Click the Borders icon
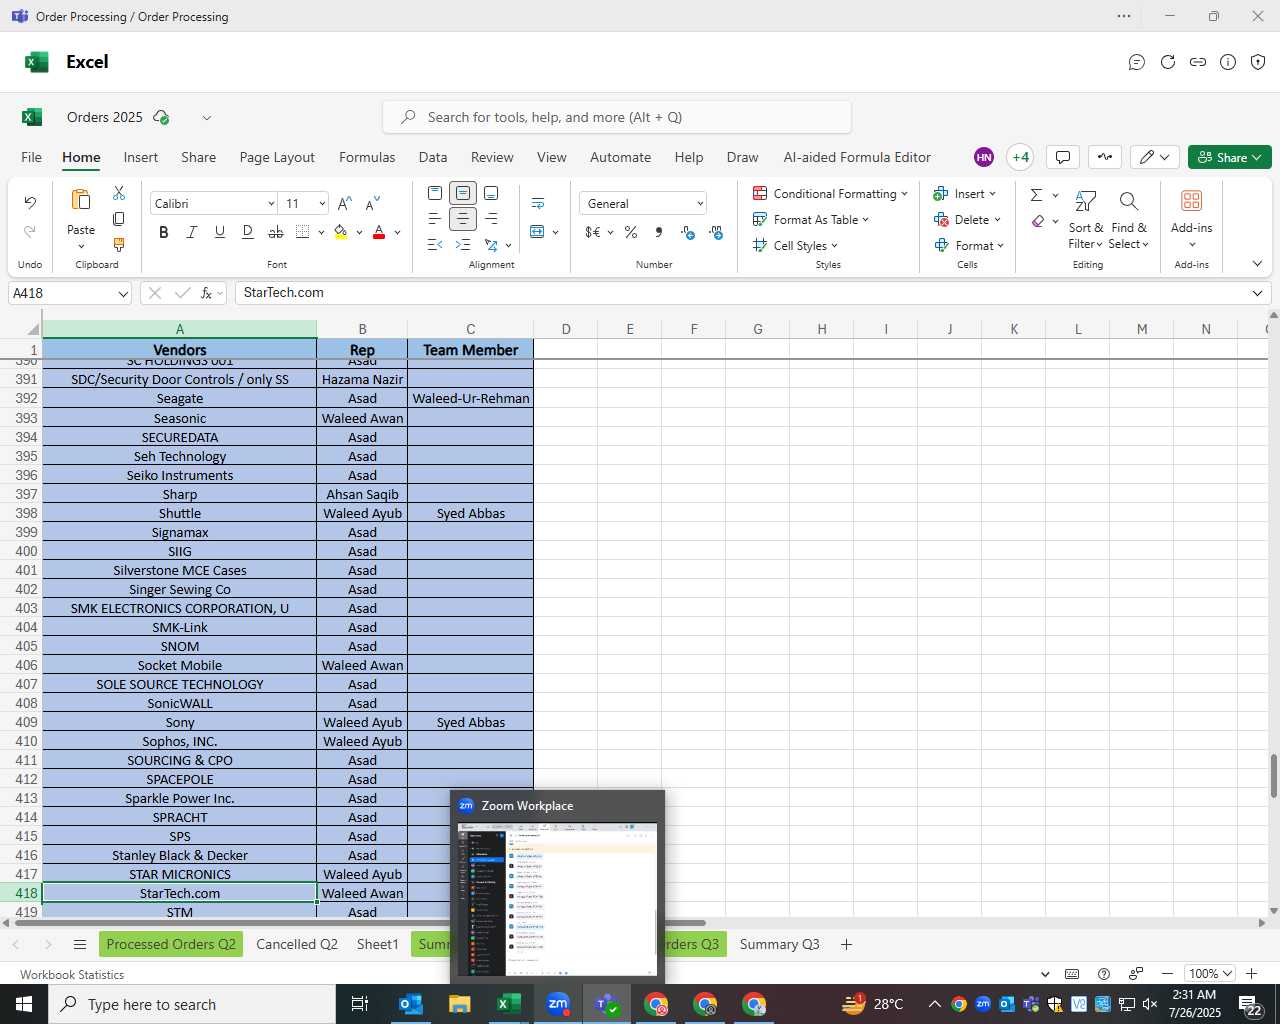Image resolution: width=1280 pixels, height=1024 pixels. pos(303,232)
